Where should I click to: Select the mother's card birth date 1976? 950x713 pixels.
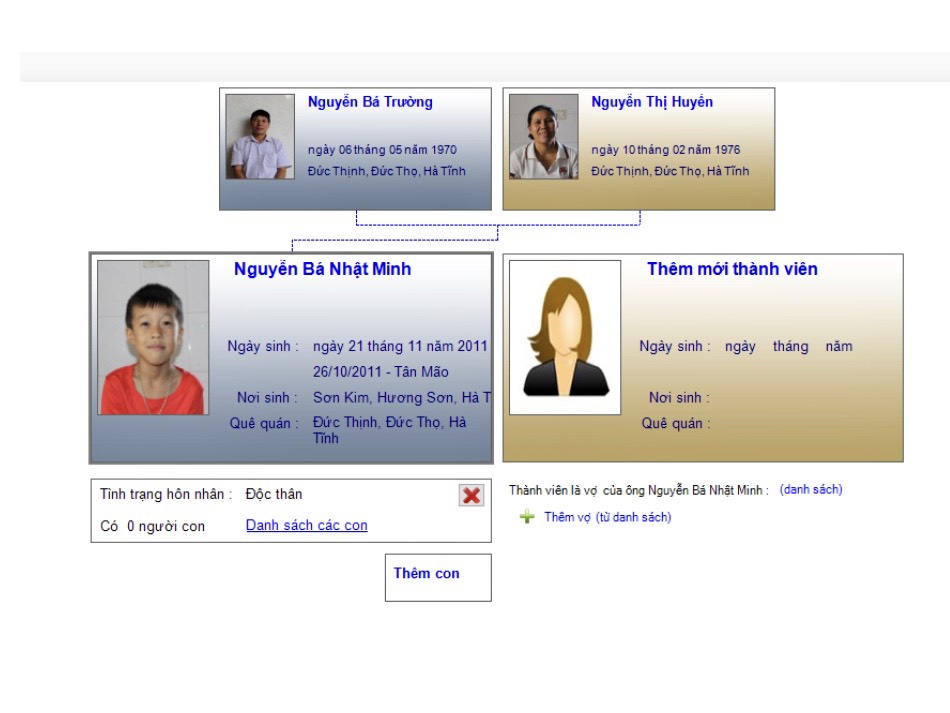pos(666,150)
